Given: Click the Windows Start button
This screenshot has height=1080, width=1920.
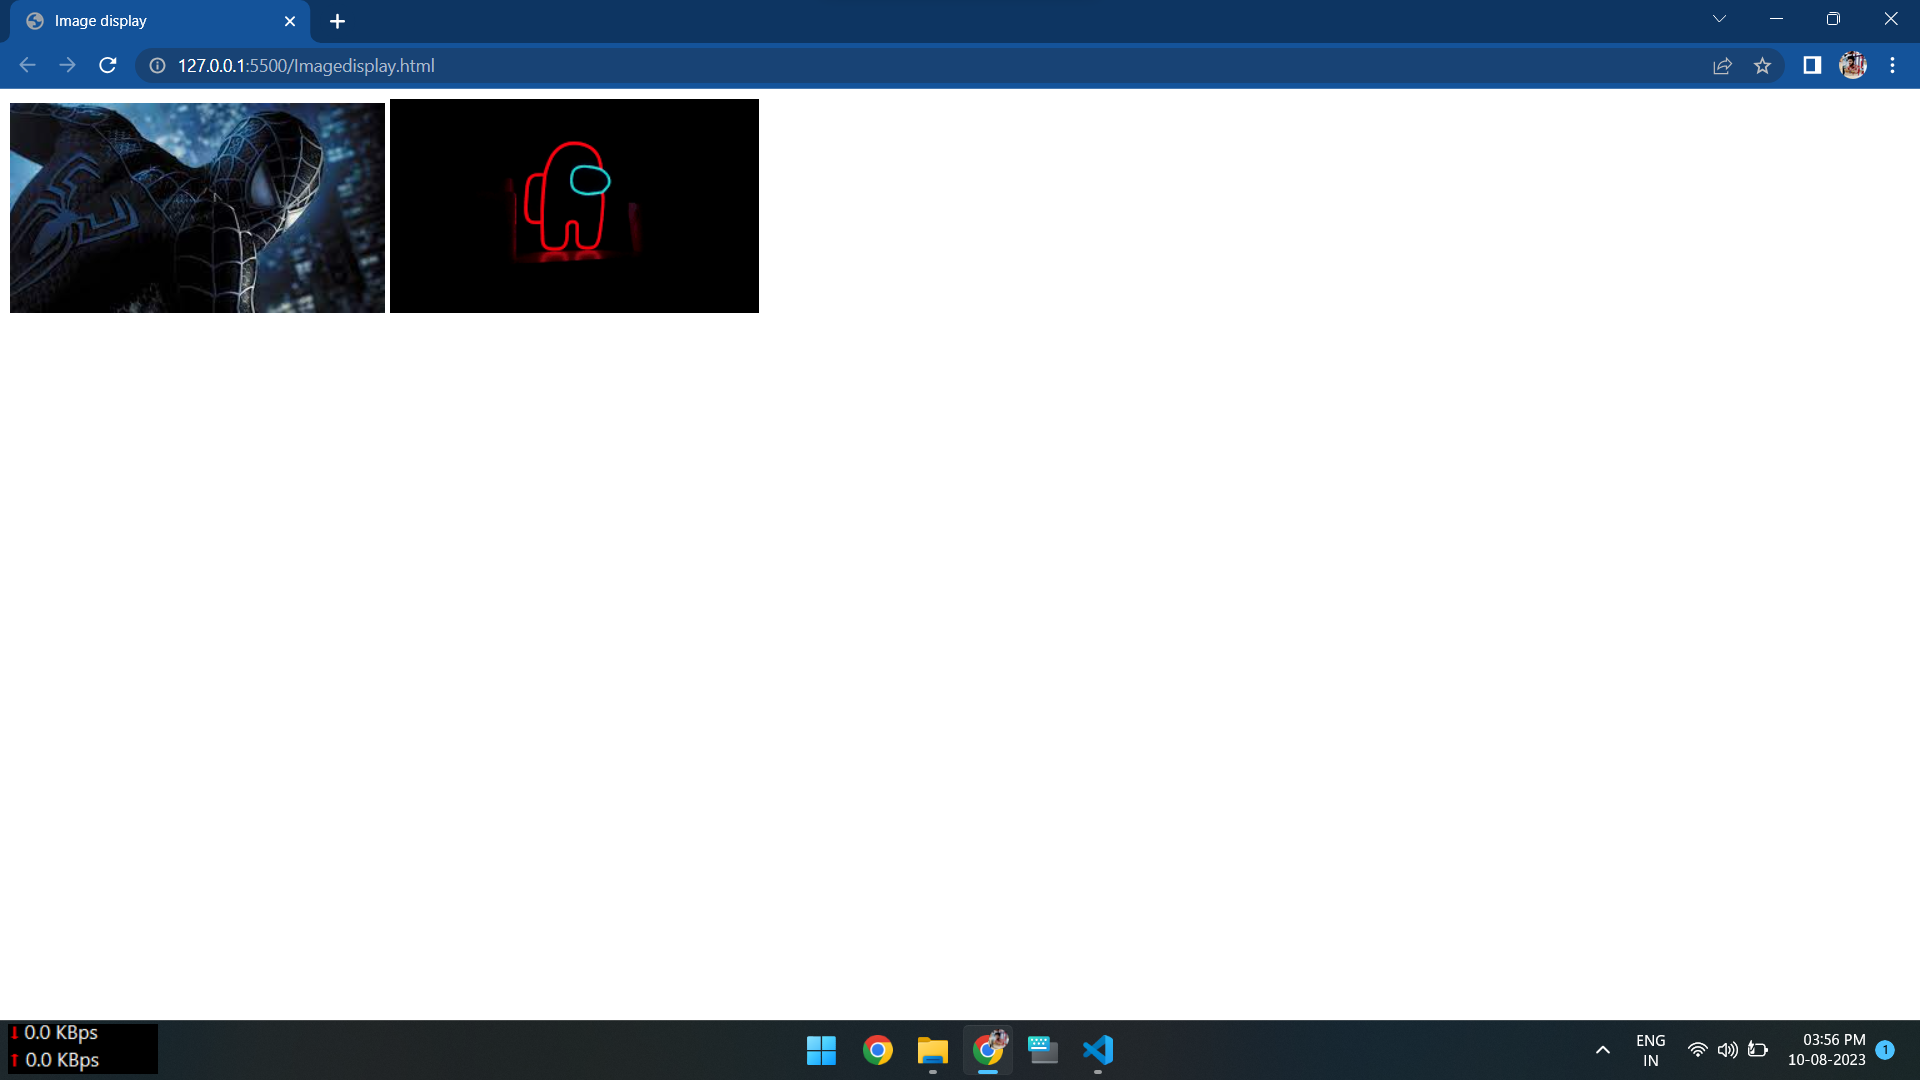Looking at the screenshot, I should [820, 1050].
